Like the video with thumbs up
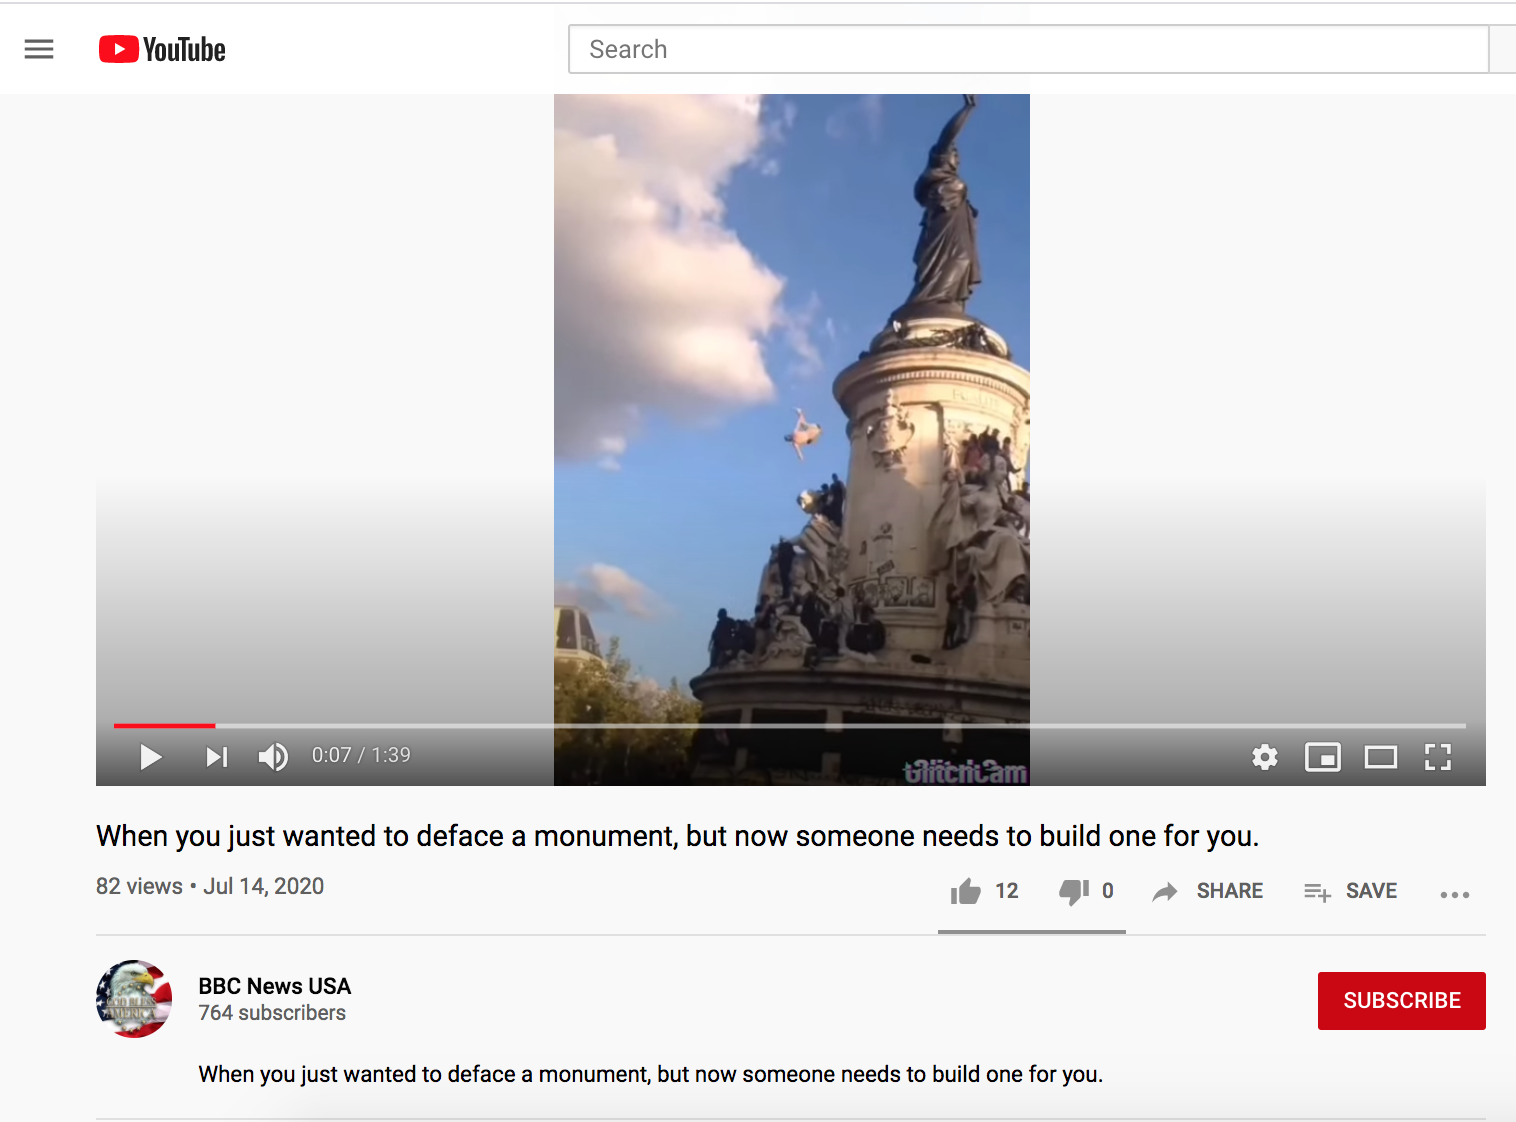Screen dimensions: 1516x1122 [966, 891]
